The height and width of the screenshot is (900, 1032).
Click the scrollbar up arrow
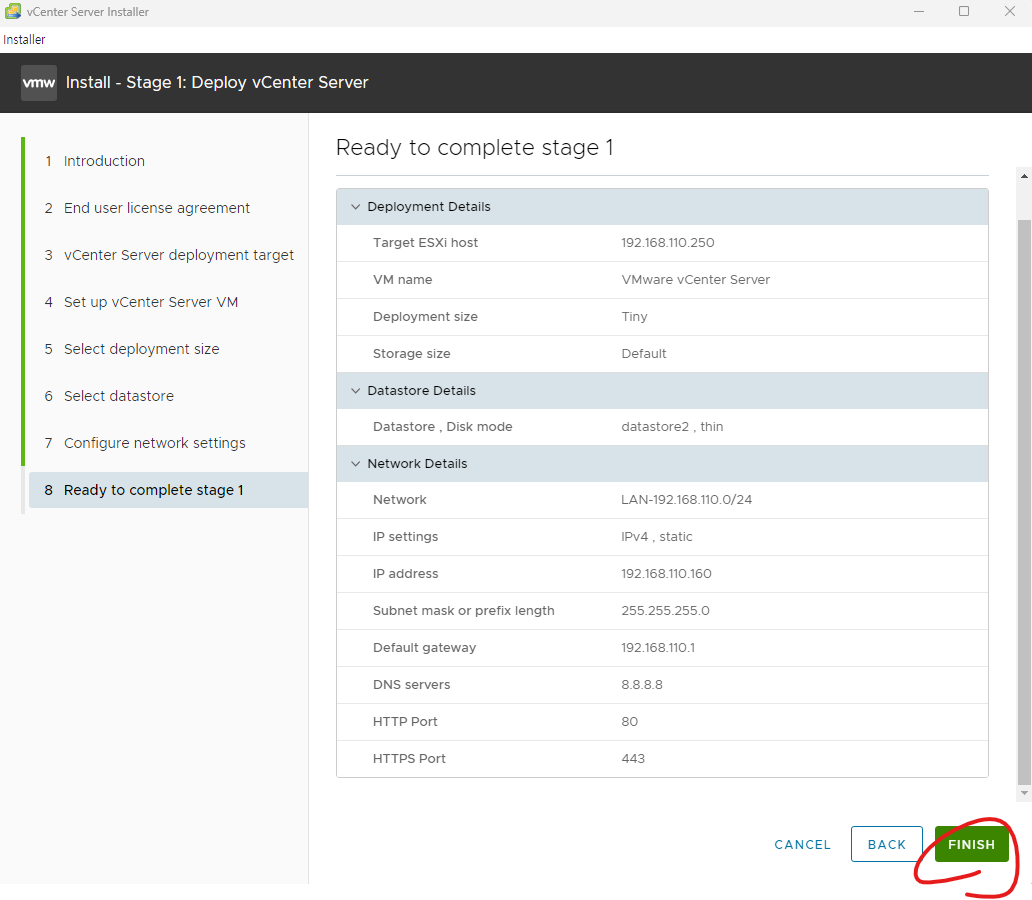coord(1024,176)
